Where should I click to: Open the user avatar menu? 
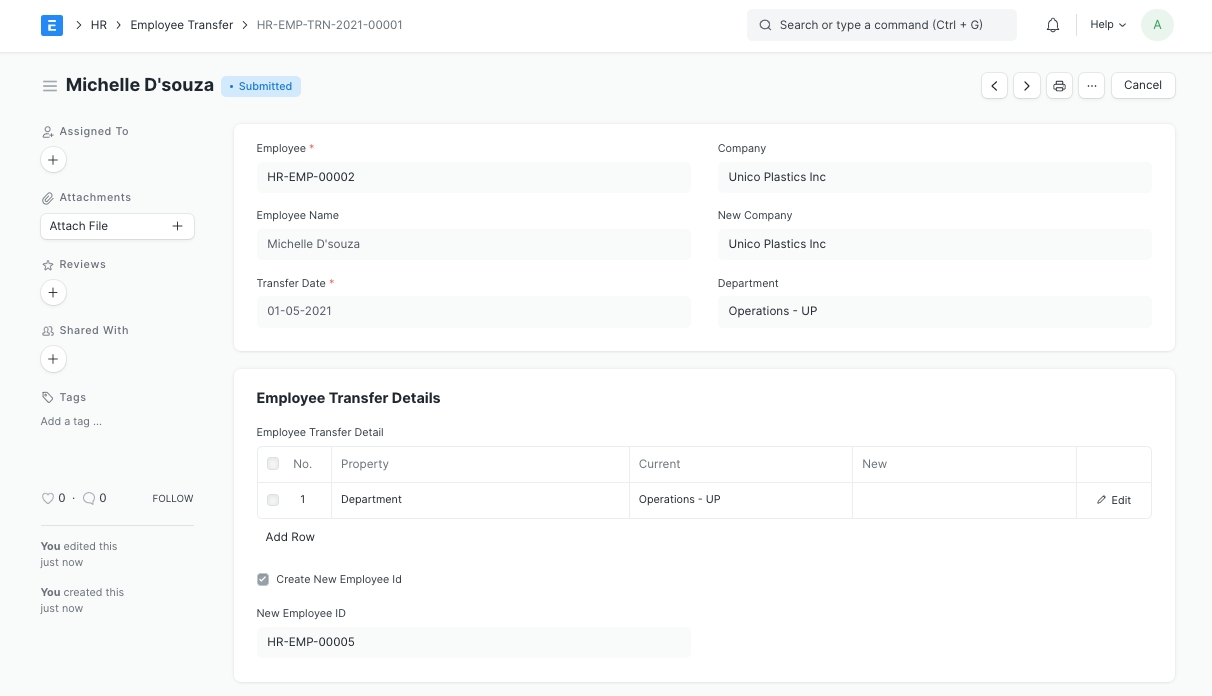1157,25
